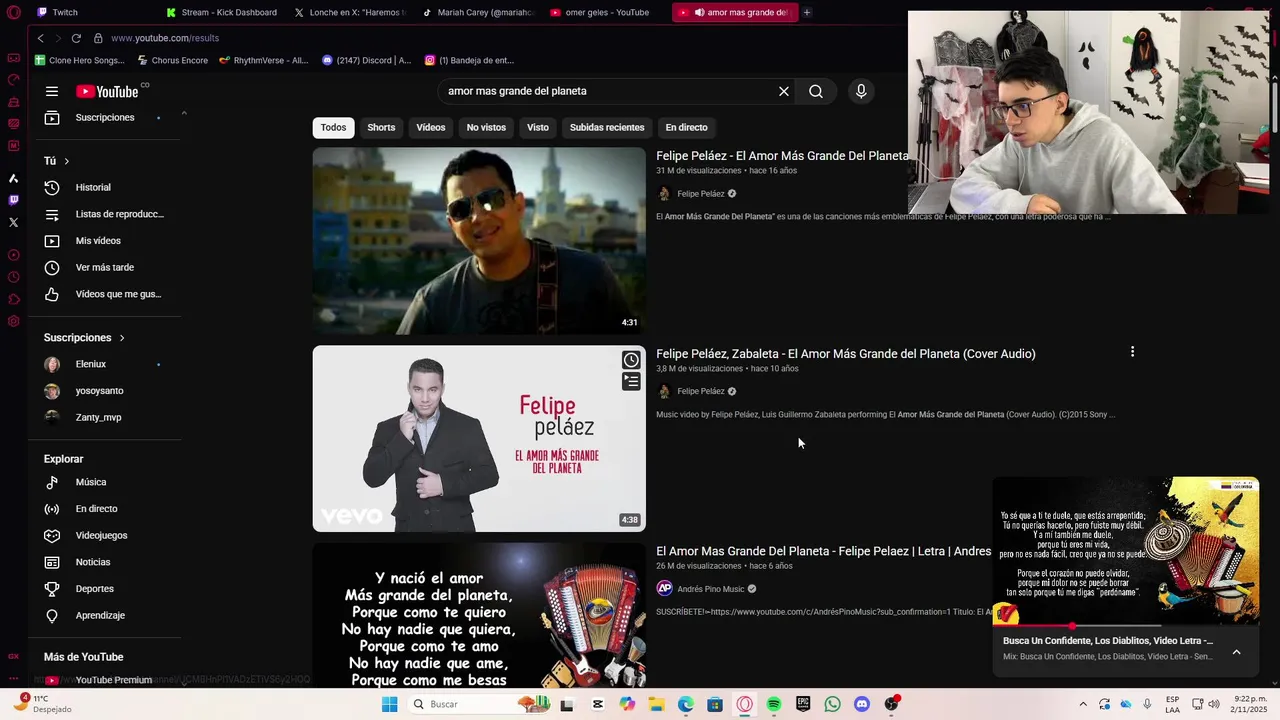The width and height of the screenshot is (1280, 720).
Task: Open RhythmVerse bookmark
Action: (263, 60)
